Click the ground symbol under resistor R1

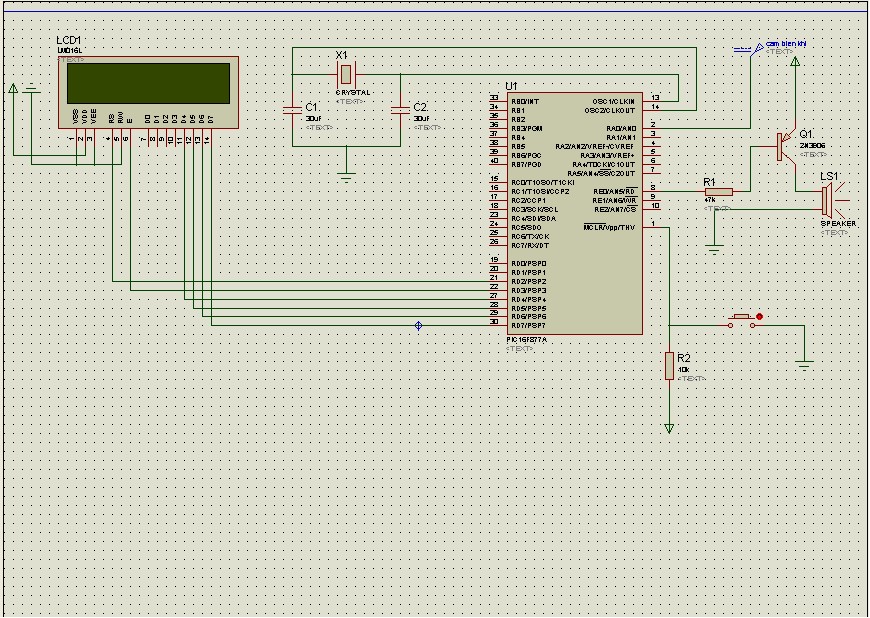714,245
